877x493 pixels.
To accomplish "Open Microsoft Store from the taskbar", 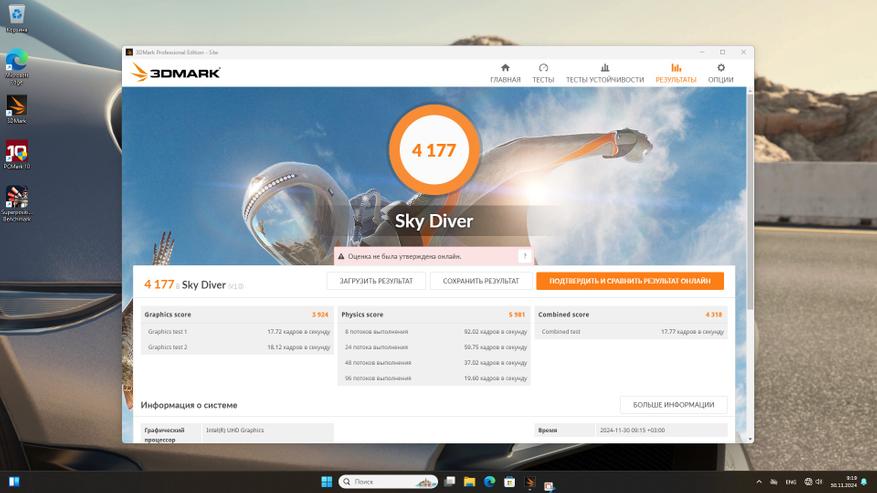I will 510,481.
